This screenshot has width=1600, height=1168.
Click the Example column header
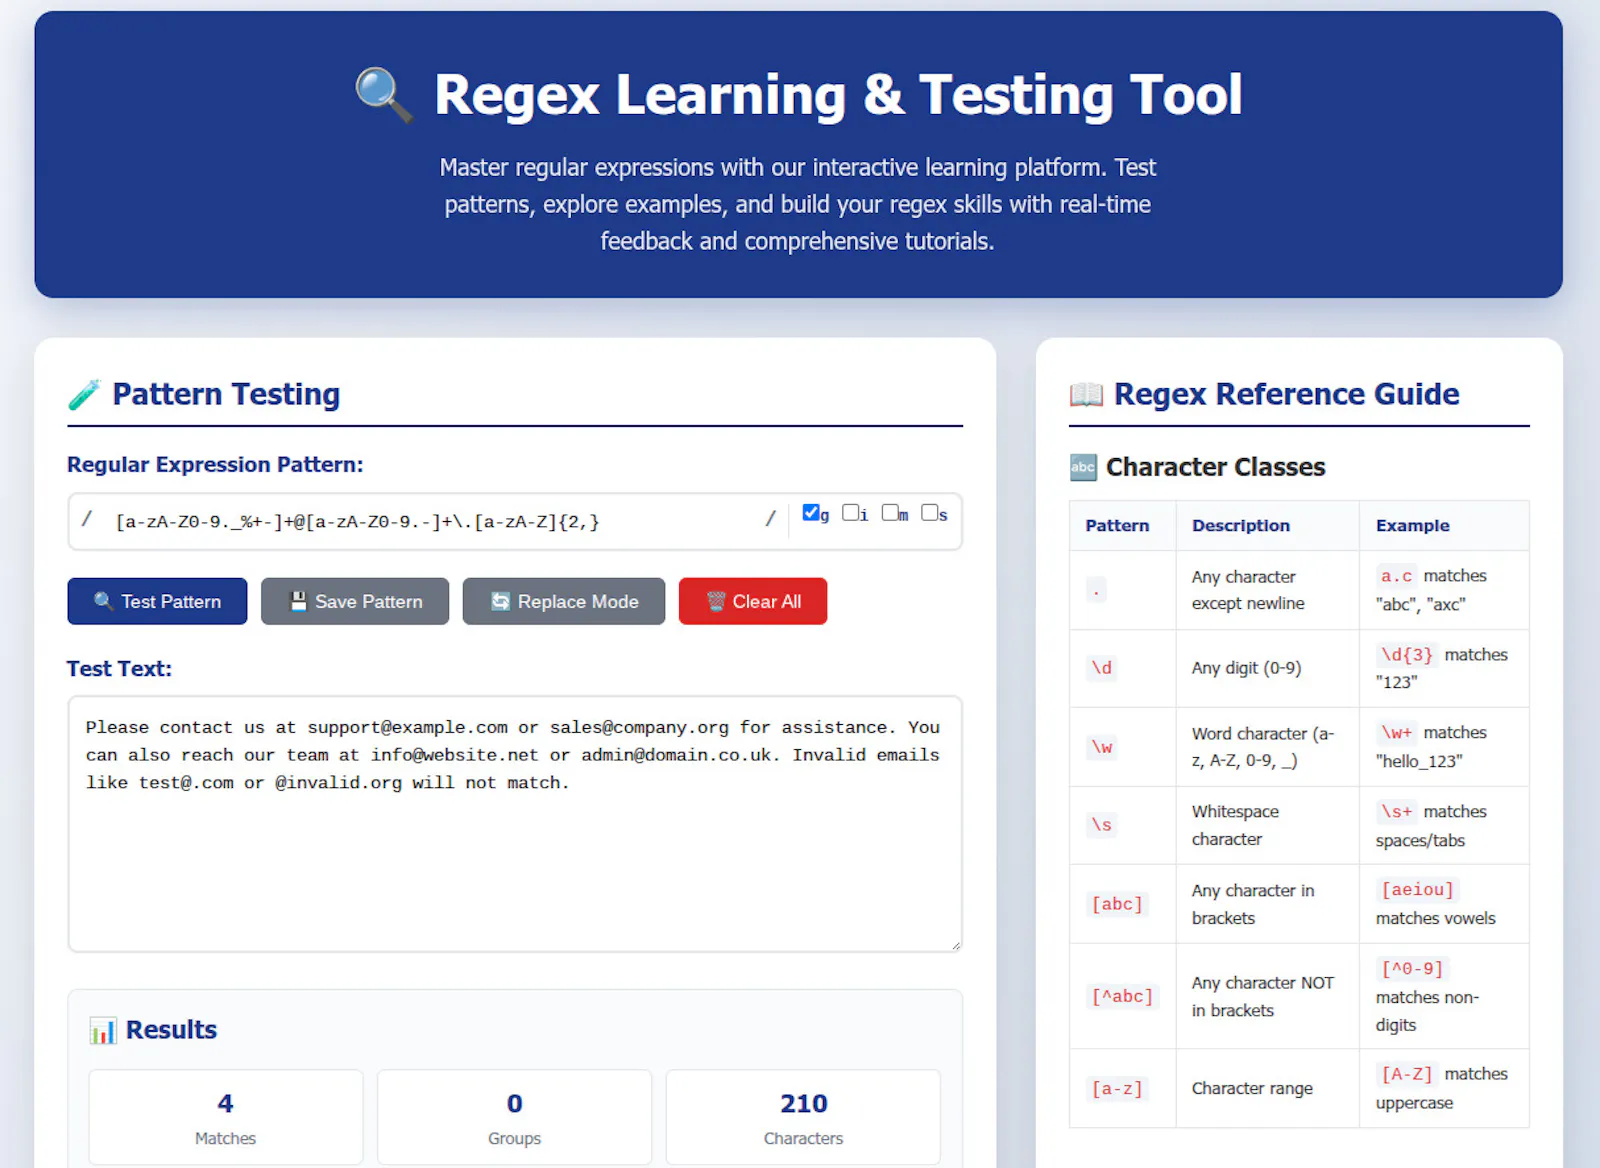(1444, 526)
